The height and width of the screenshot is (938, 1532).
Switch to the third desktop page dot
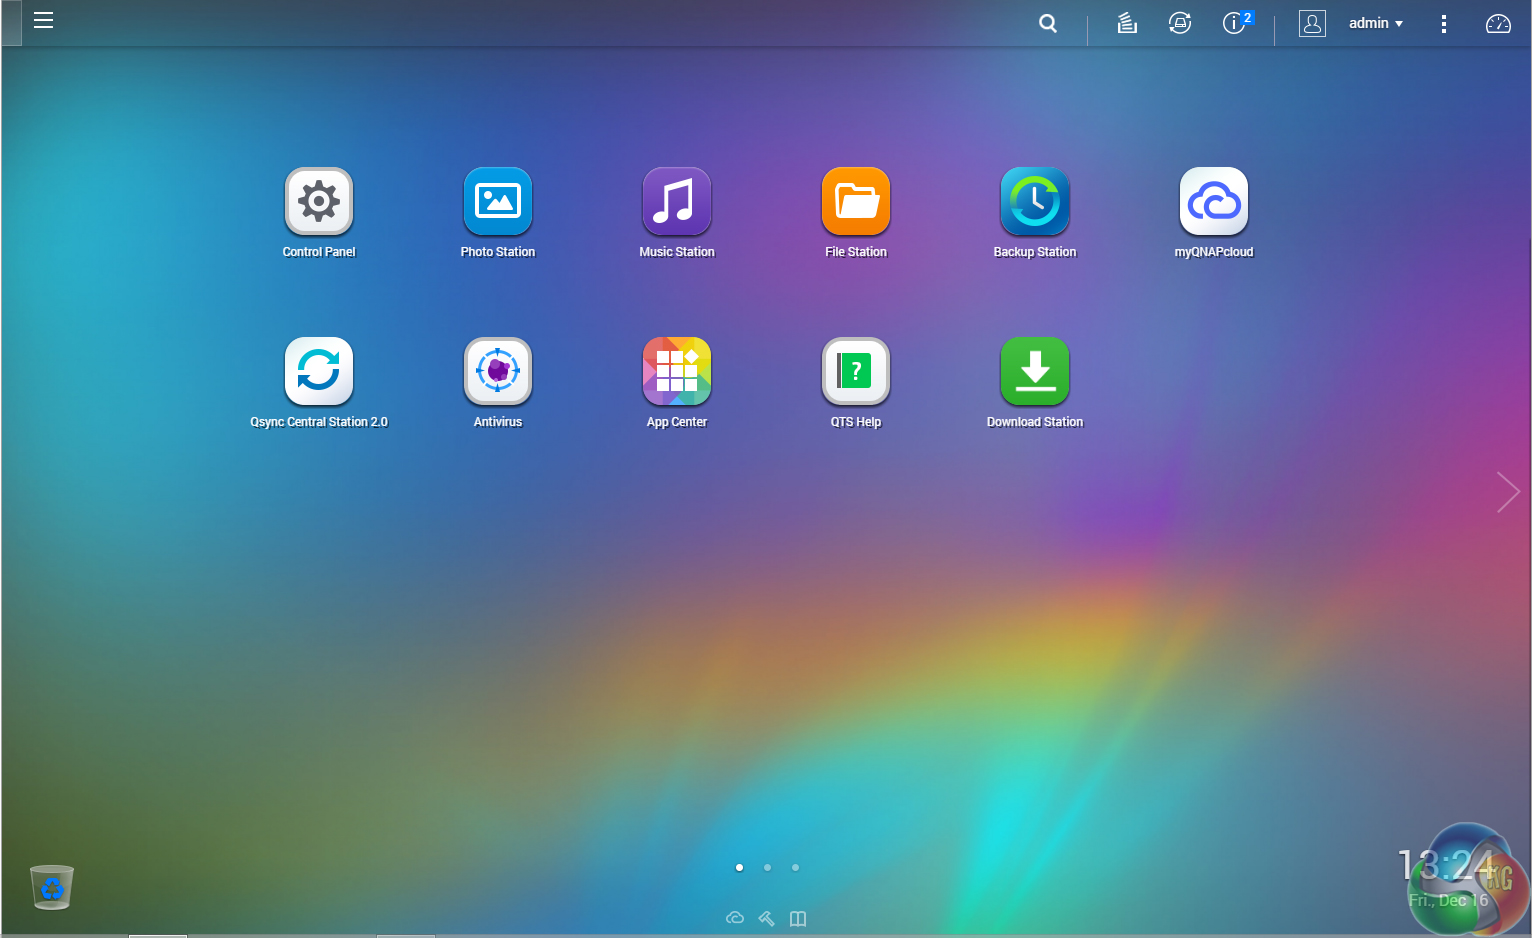coord(795,868)
